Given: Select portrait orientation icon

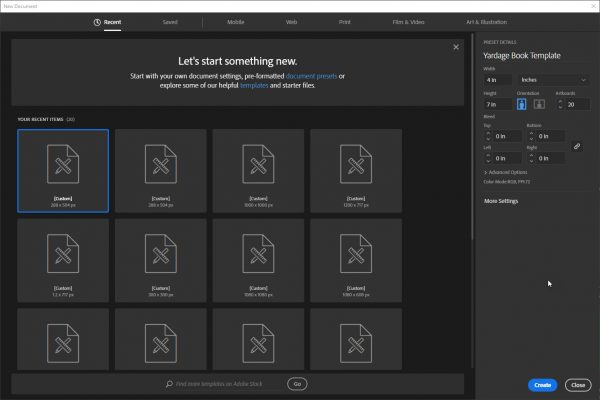Looking at the screenshot, I should 521,104.
